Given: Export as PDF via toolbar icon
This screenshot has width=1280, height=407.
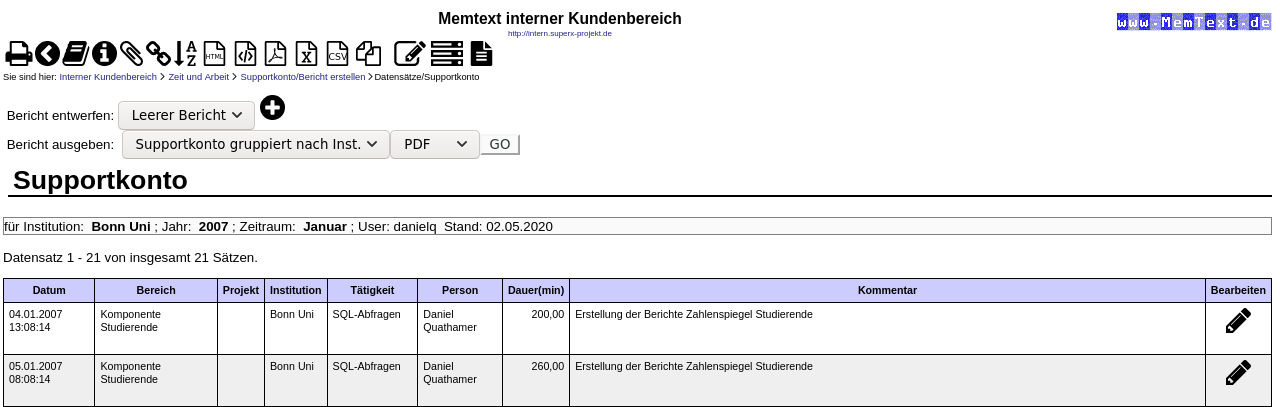Looking at the screenshot, I should pos(276,53).
